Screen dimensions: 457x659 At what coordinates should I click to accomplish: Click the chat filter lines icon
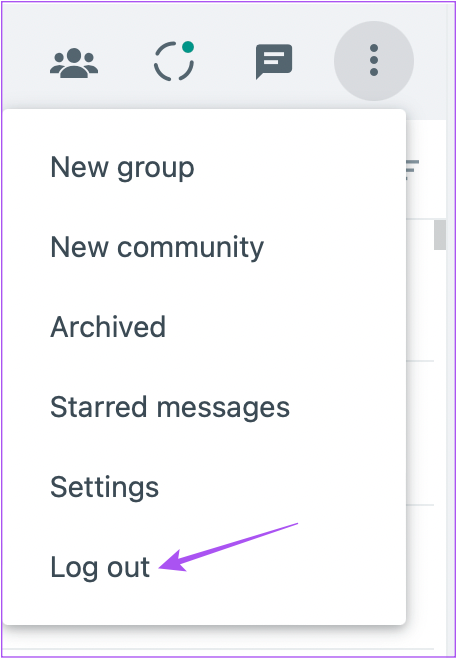(412, 169)
